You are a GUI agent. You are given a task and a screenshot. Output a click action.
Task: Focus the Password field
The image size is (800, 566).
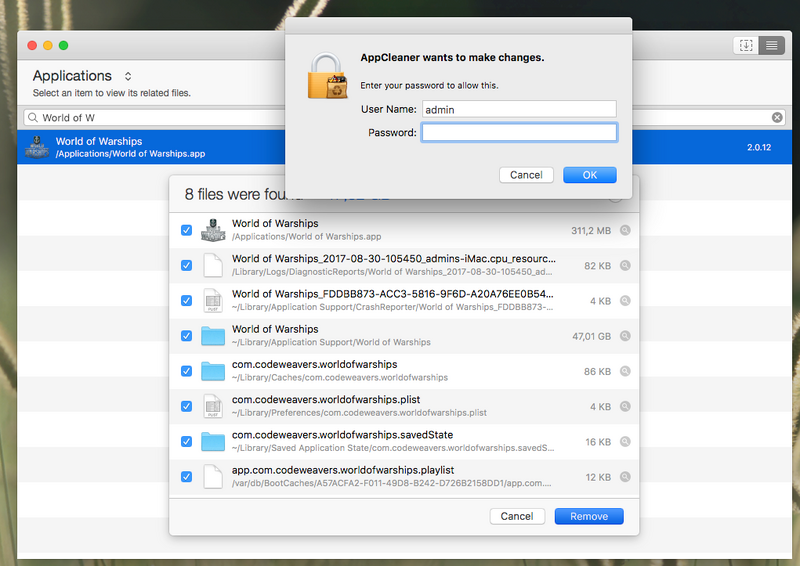pos(519,133)
